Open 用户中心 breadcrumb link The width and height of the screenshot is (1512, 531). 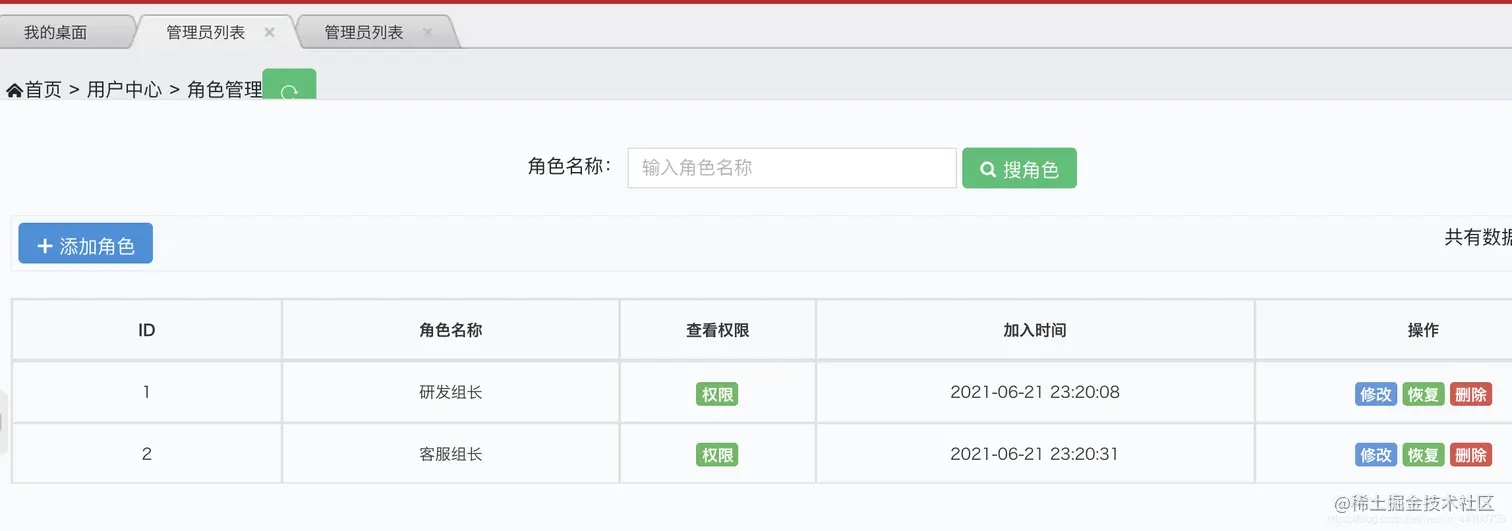click(x=124, y=90)
